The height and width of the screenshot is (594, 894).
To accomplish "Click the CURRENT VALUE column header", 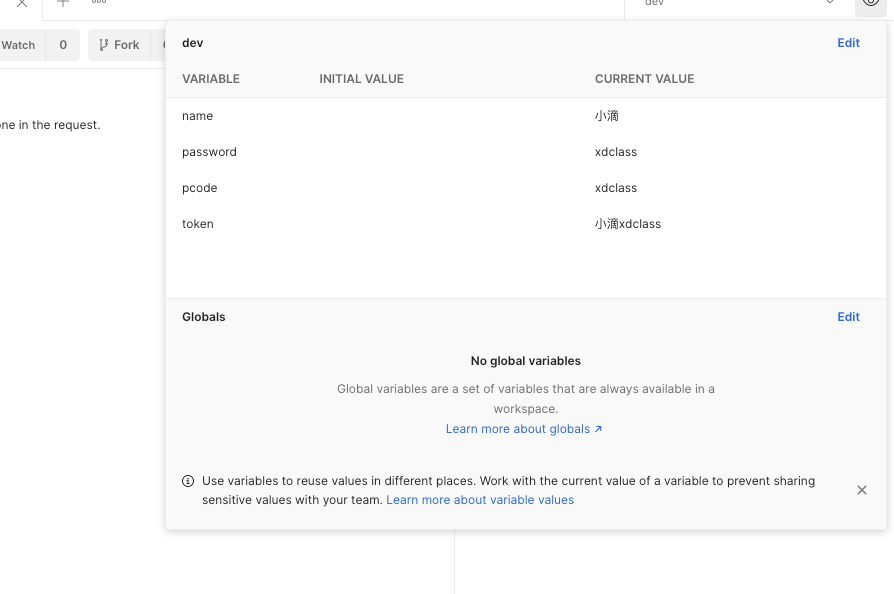I will pyautogui.click(x=644, y=79).
